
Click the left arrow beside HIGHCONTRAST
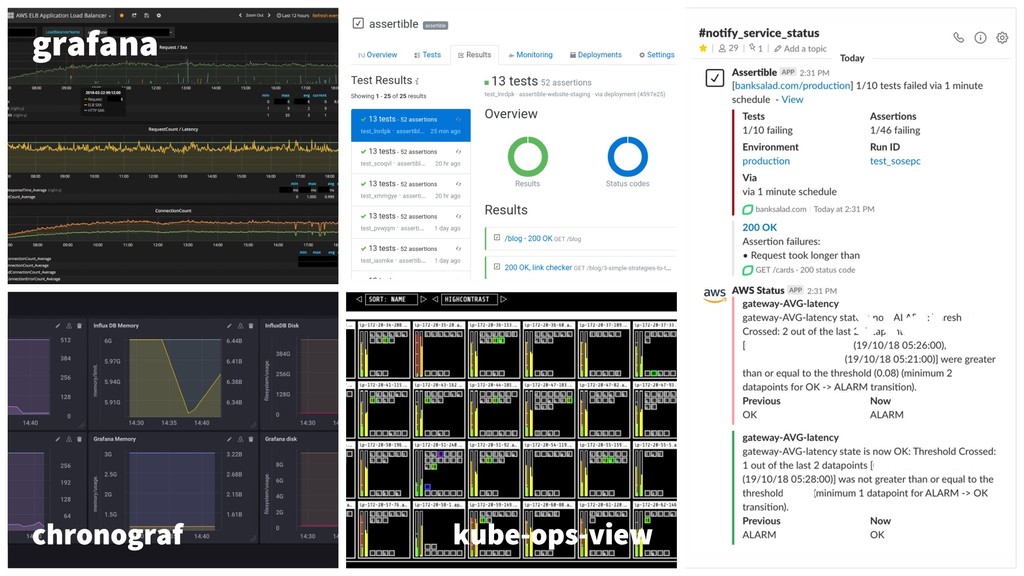click(436, 299)
